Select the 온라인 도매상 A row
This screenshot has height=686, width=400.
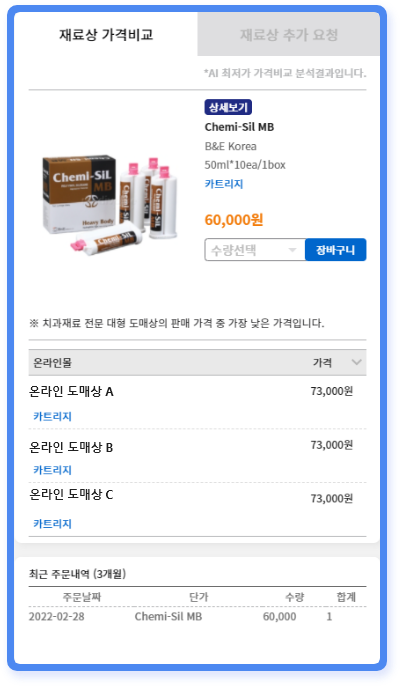[x=197, y=402]
